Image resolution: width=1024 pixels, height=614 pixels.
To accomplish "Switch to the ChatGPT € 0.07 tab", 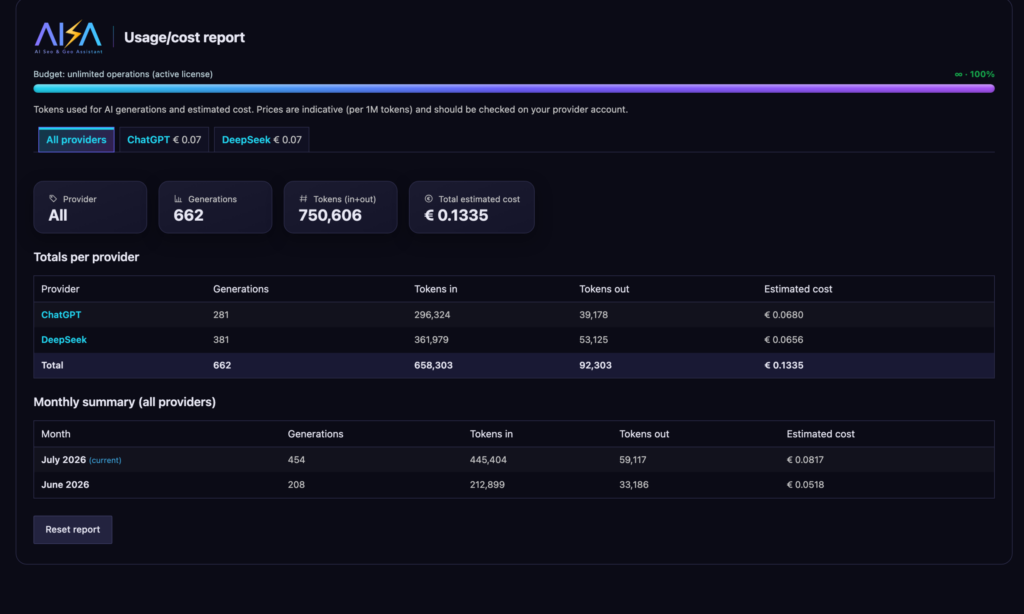I will tap(164, 140).
